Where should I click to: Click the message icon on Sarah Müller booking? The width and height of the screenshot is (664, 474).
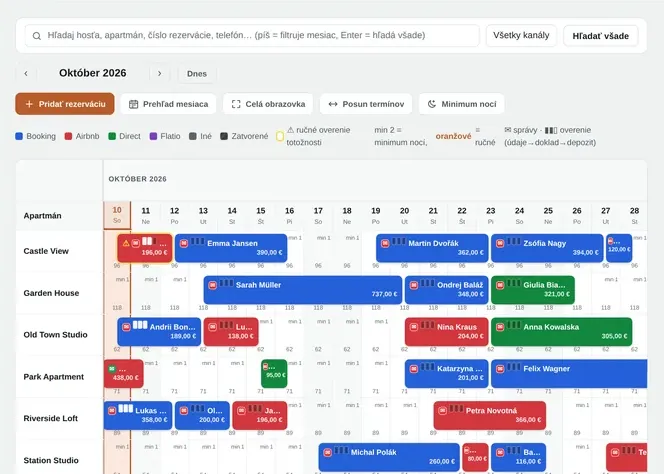coord(213,286)
